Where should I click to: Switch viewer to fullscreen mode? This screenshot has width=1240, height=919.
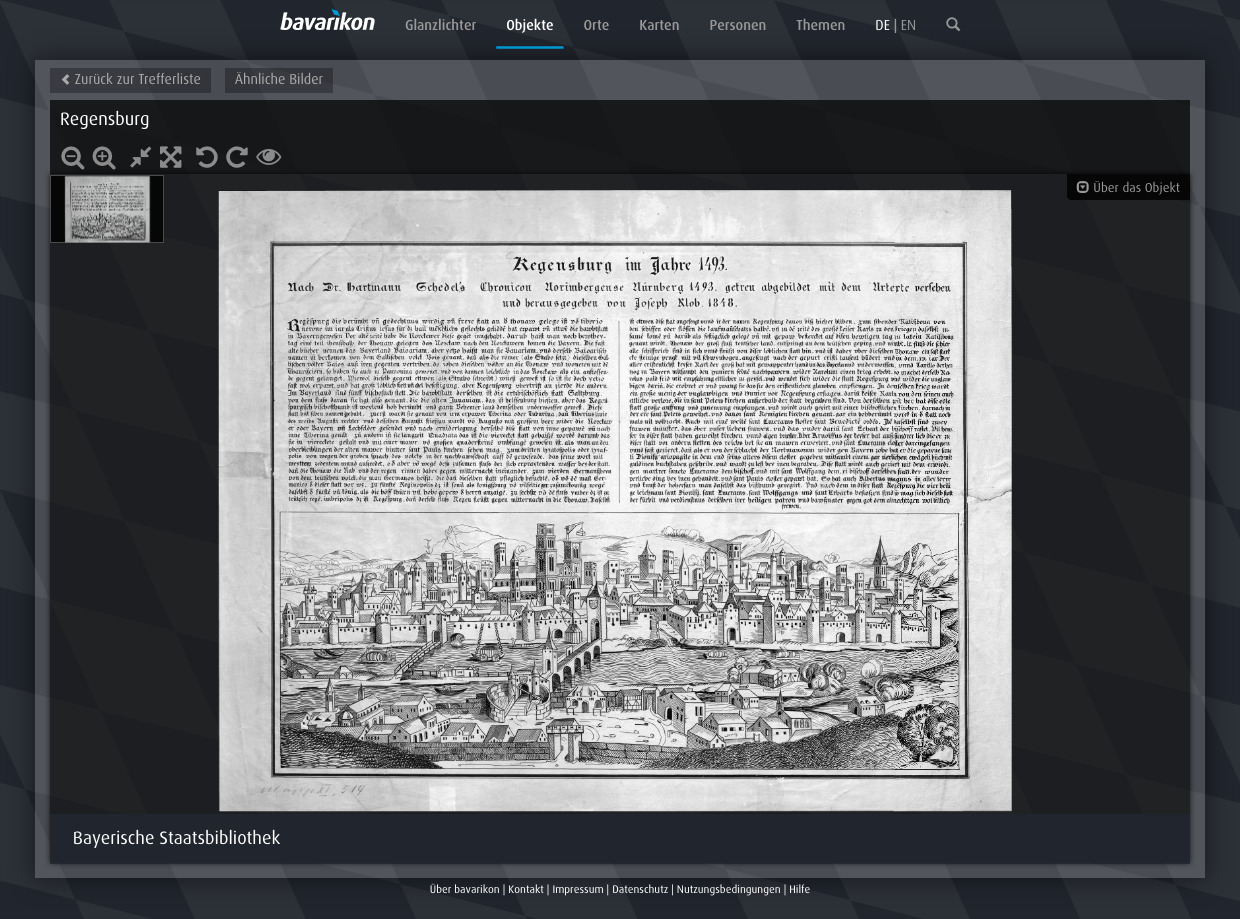[171, 157]
